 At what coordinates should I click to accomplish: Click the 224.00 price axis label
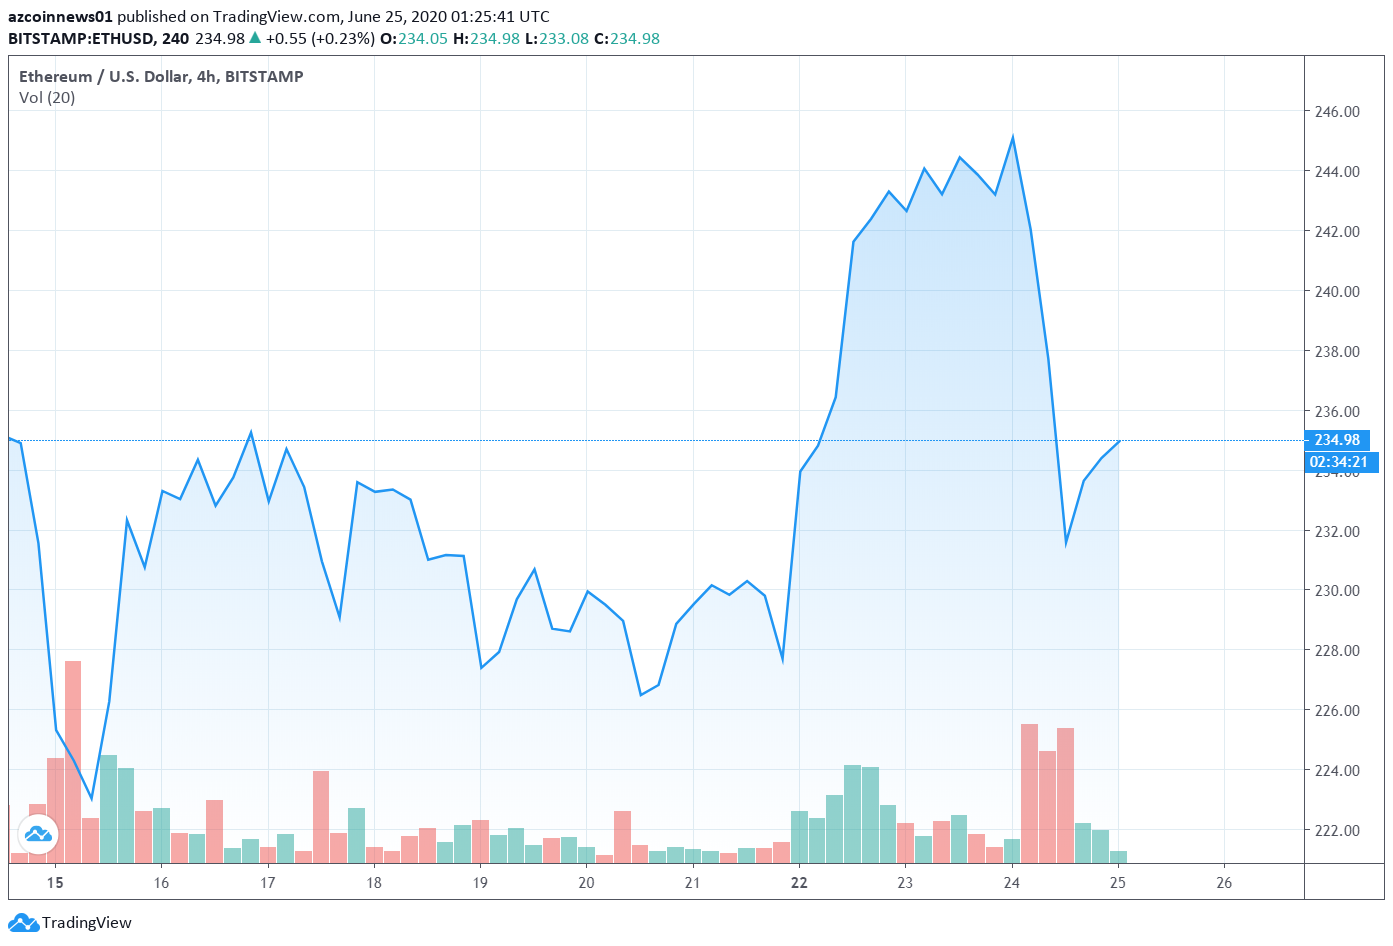[x=1337, y=770]
